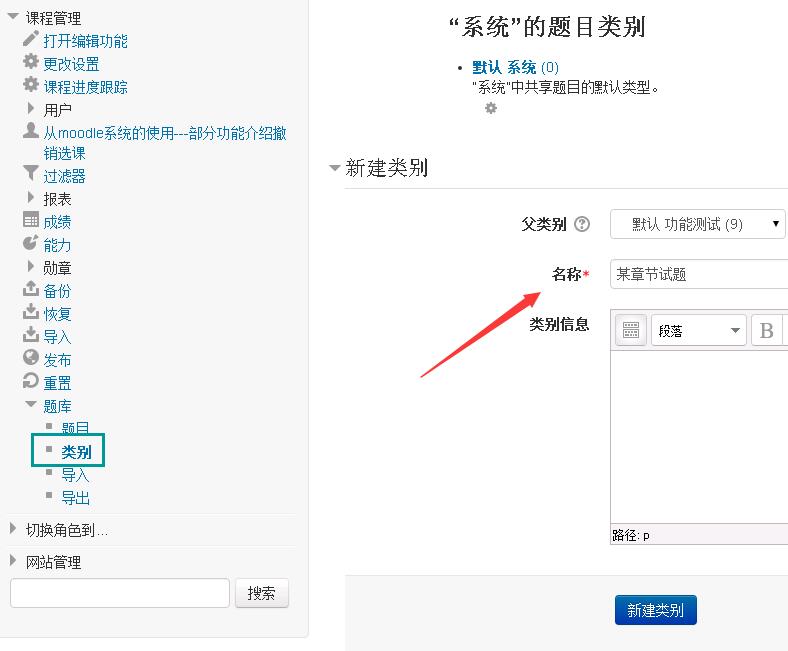Click the restore icon beside 恢复

tap(31, 312)
